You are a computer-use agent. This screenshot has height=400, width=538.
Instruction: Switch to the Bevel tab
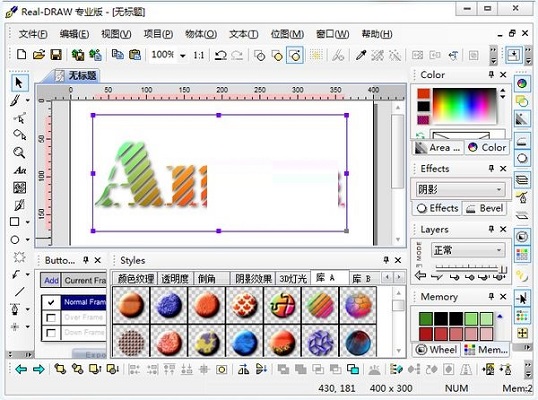click(x=484, y=208)
